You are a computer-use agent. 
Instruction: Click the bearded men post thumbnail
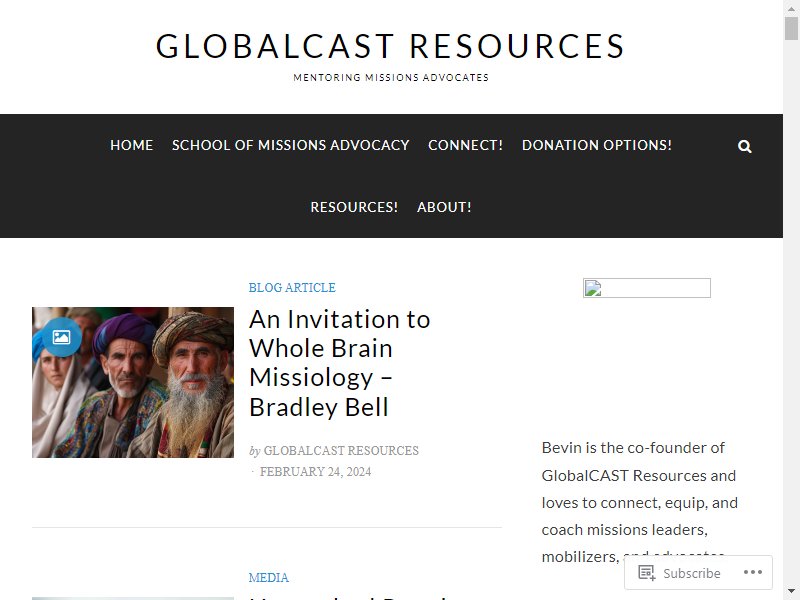pyautogui.click(x=133, y=382)
